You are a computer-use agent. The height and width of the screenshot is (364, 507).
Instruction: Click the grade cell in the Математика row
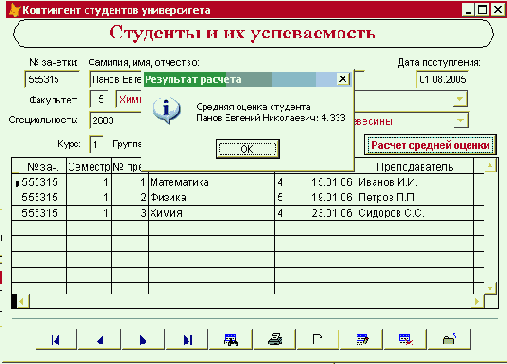point(280,182)
